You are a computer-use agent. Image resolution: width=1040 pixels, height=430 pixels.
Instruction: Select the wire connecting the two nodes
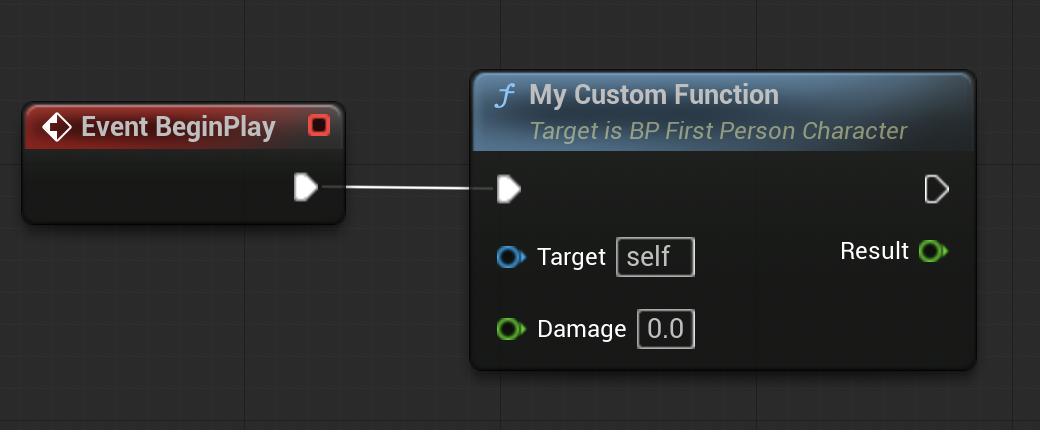[408, 188]
